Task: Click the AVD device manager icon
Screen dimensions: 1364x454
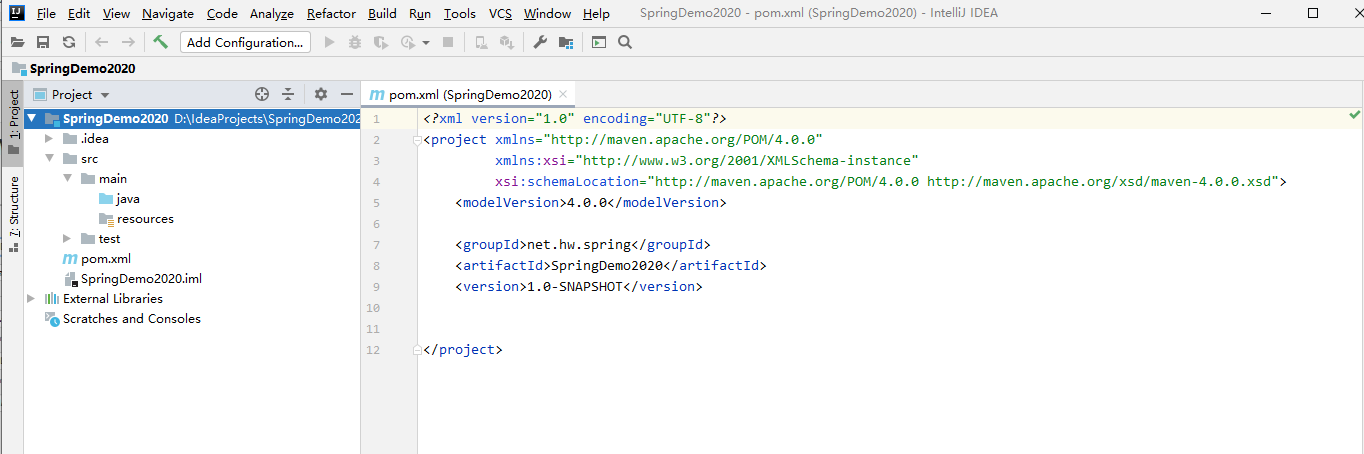Action: [481, 42]
